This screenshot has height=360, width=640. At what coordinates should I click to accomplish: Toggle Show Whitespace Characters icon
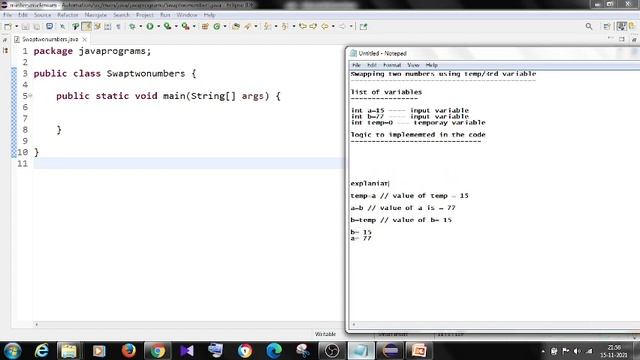[x=118, y=27]
